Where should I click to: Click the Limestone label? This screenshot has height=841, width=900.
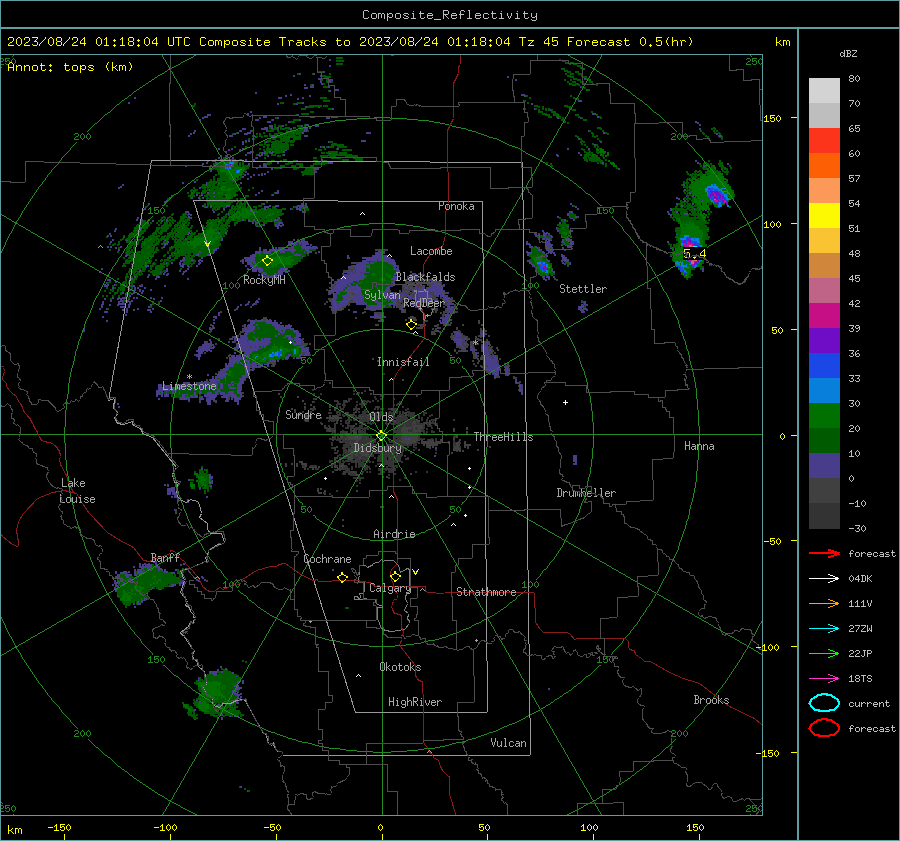(x=189, y=386)
